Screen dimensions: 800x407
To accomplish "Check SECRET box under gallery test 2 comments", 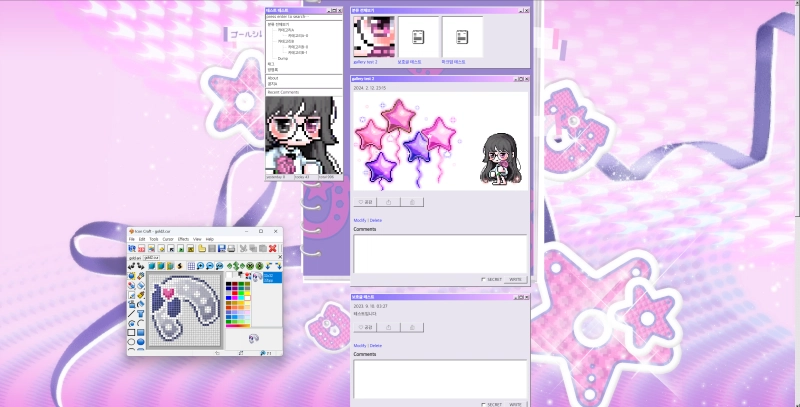I will (x=483, y=279).
